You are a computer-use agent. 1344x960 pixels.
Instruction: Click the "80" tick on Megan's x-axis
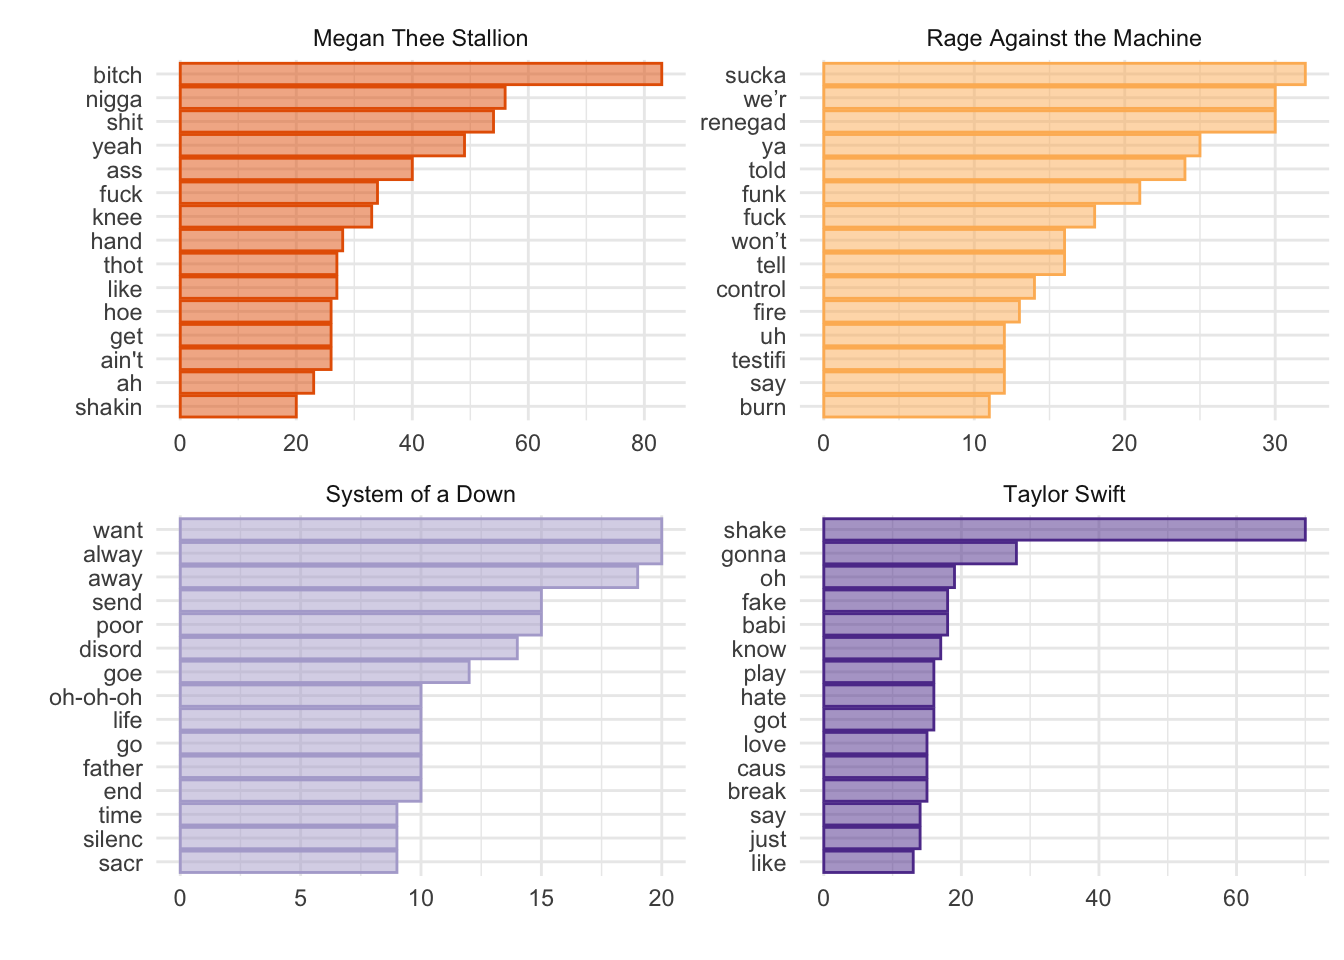point(644,443)
